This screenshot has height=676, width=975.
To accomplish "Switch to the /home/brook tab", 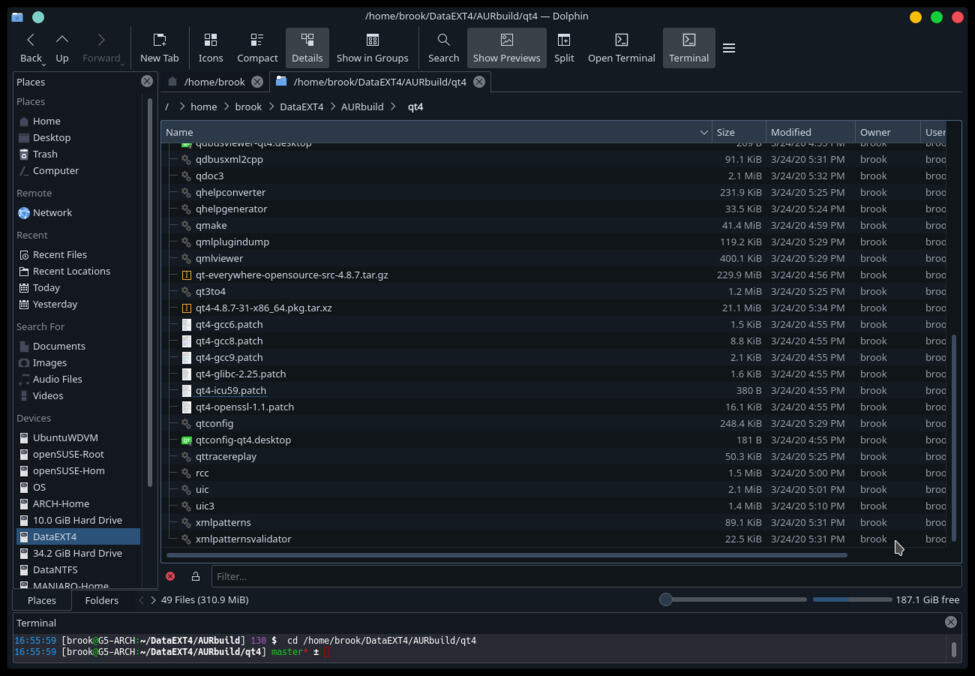I will pos(215,82).
